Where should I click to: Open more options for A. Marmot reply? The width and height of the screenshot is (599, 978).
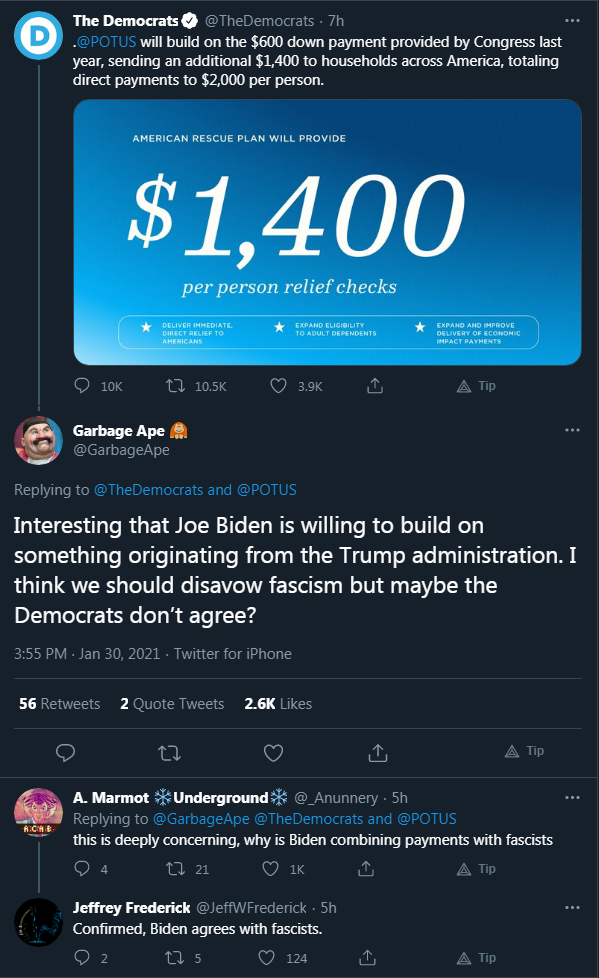572,798
